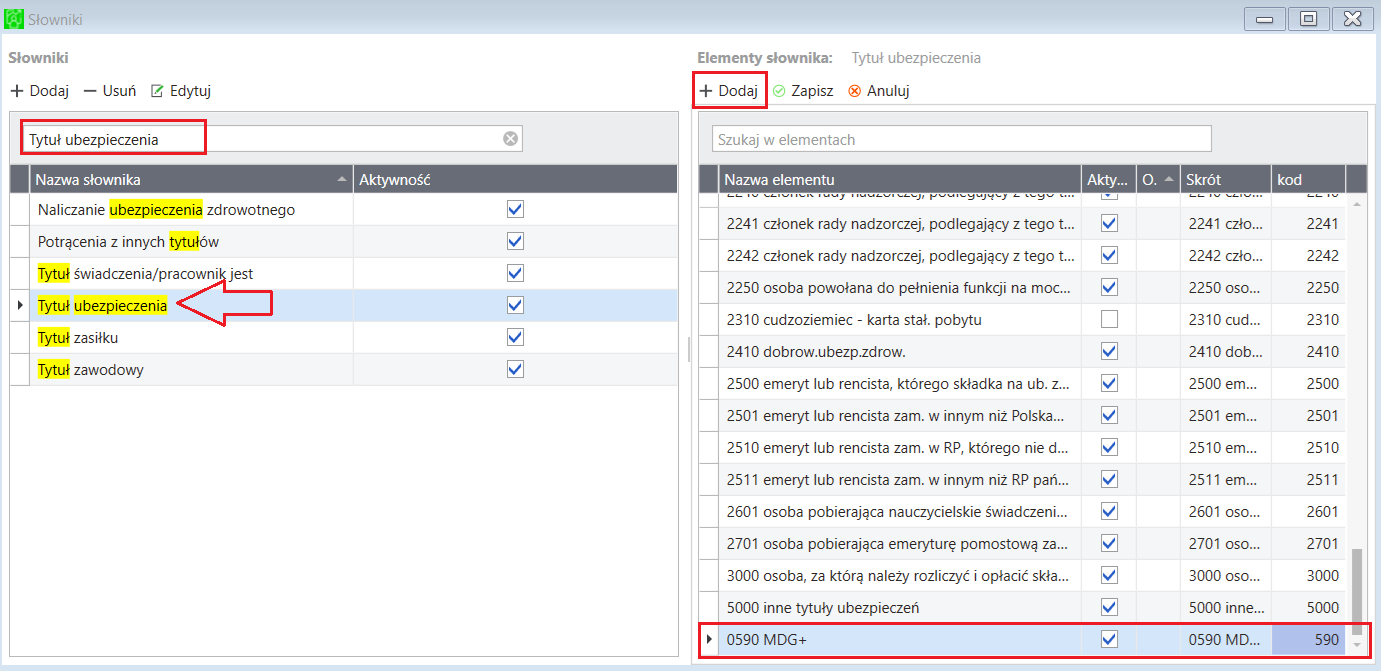
Task: Uncheck activity for 0590 MDG+ row
Action: (x=1109, y=639)
